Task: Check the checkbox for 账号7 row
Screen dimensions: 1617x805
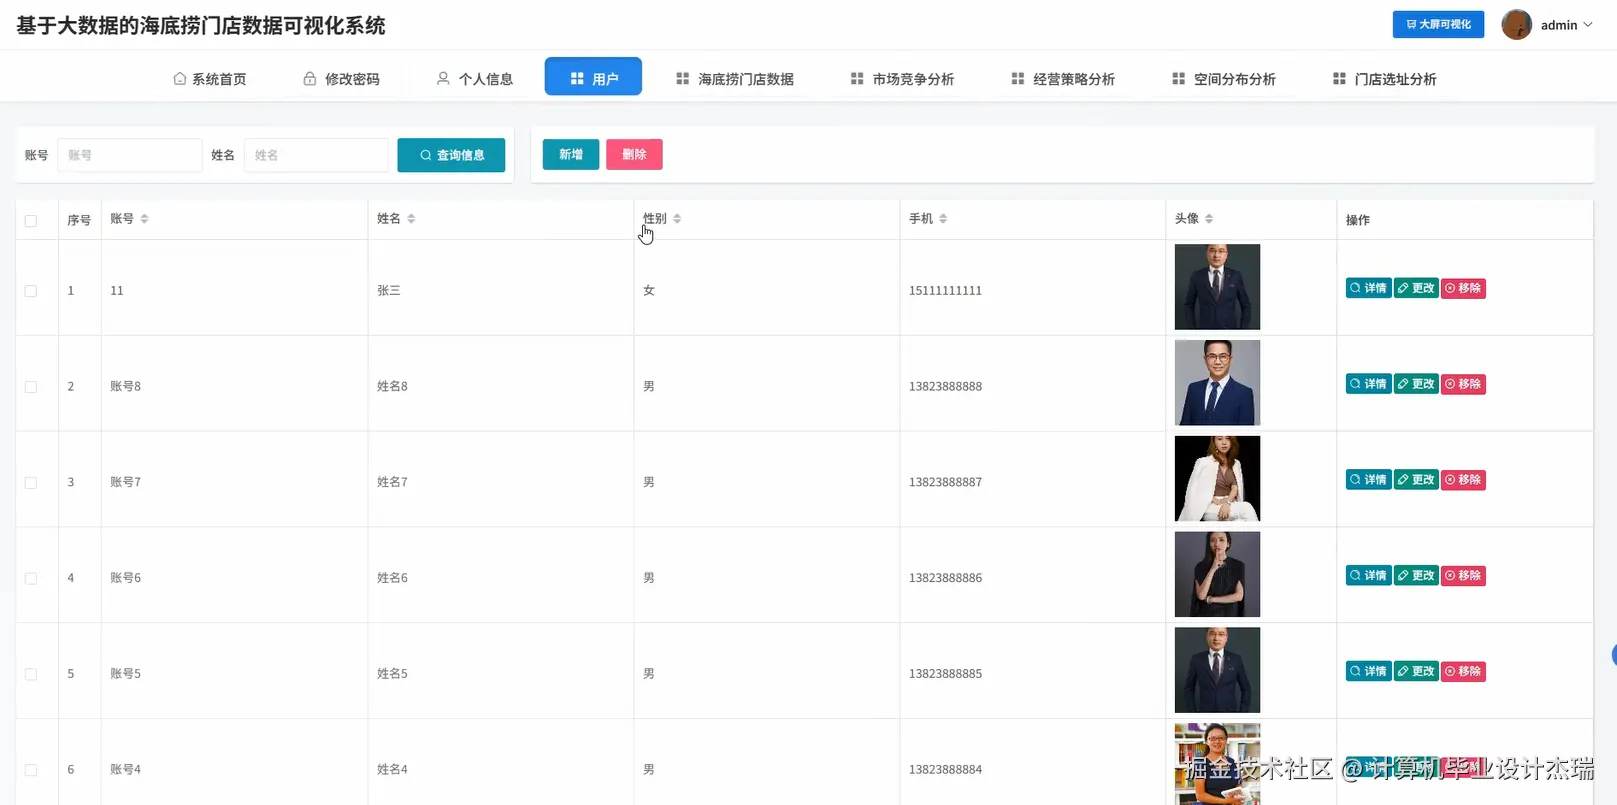Action: [x=31, y=483]
